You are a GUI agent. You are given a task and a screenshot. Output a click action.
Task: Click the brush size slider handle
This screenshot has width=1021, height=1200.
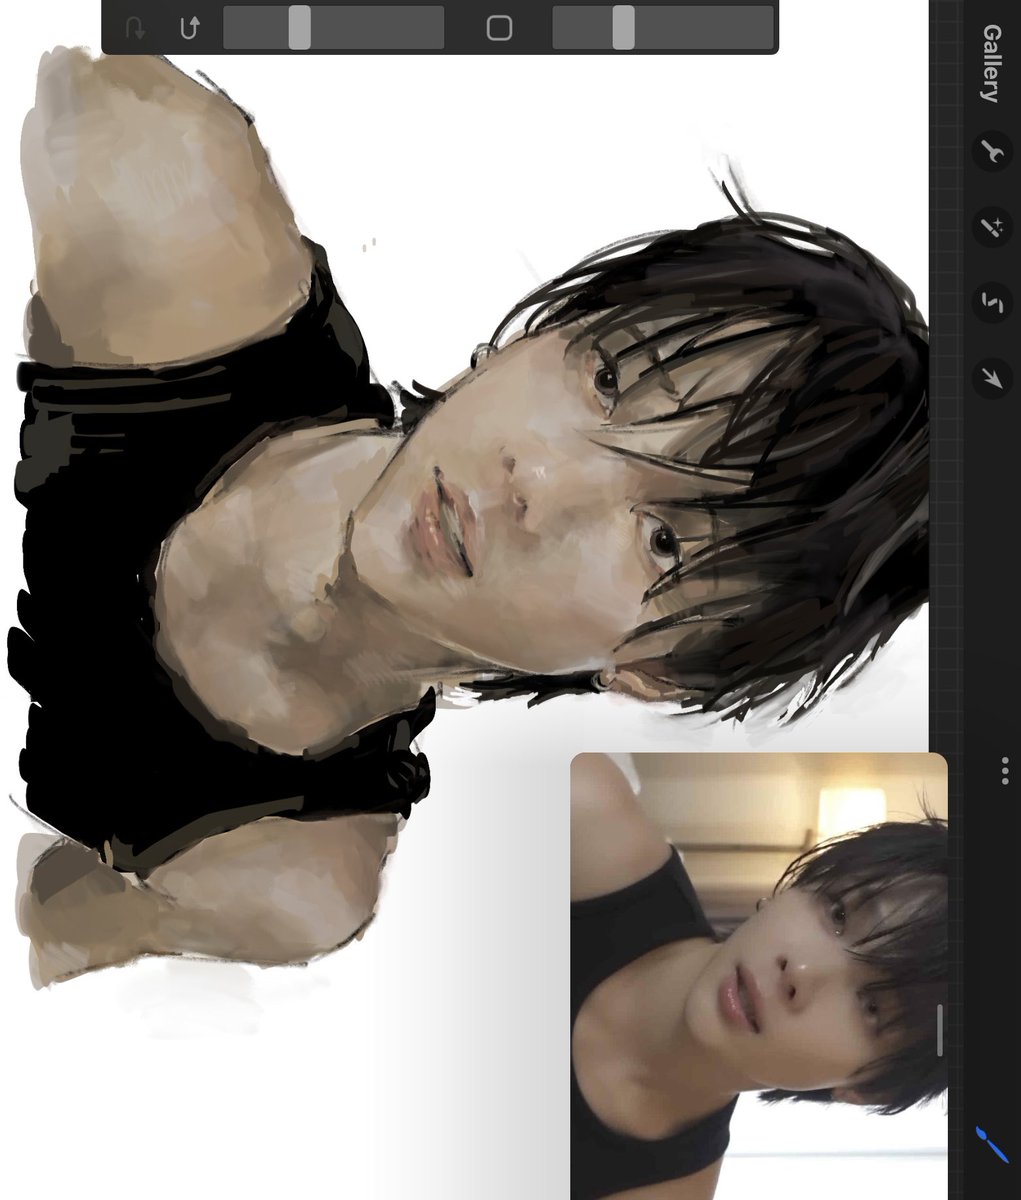coord(624,27)
